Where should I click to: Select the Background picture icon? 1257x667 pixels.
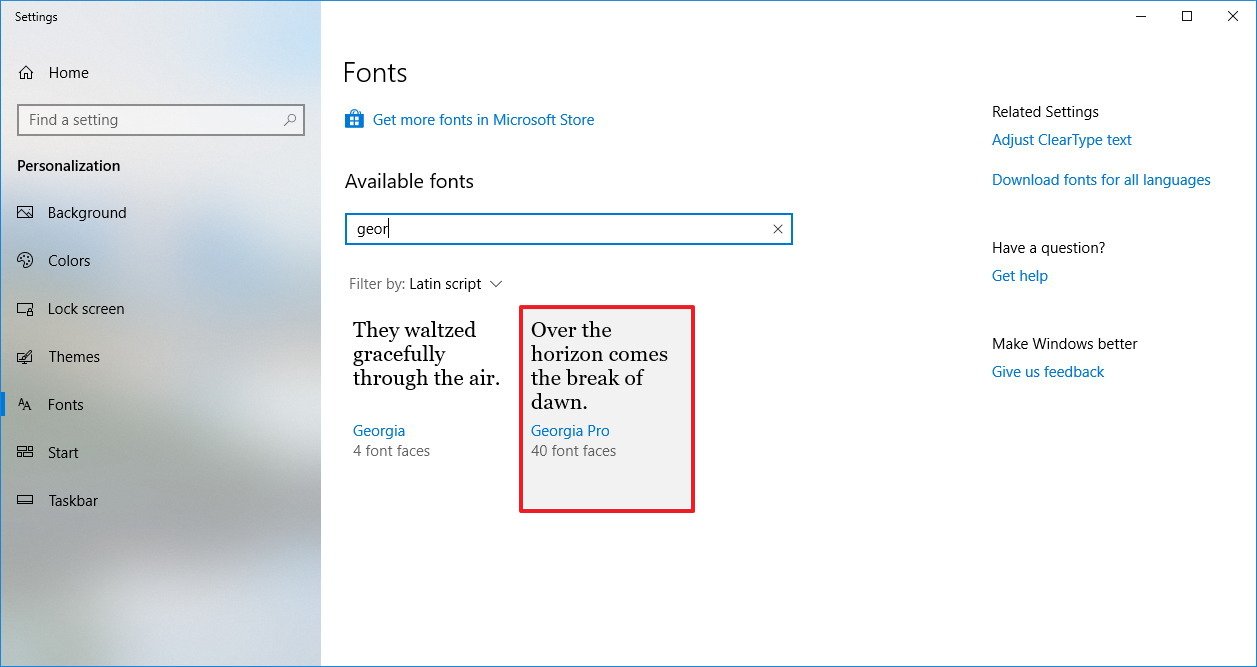[26, 213]
